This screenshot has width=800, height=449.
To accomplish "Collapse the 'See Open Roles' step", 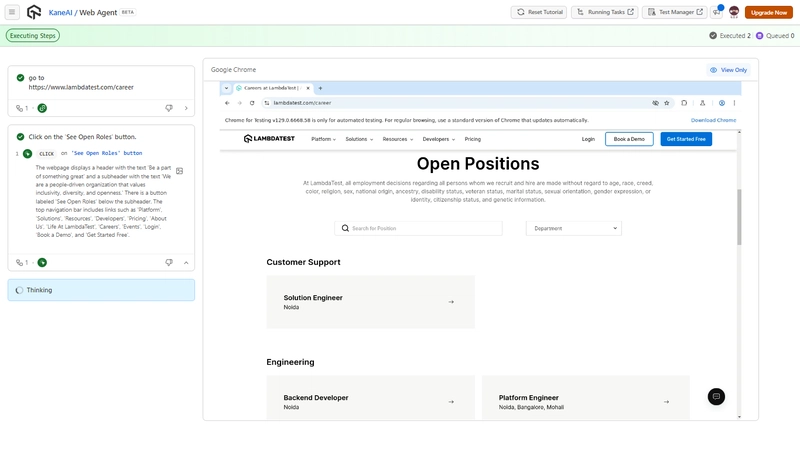I will click(186, 262).
